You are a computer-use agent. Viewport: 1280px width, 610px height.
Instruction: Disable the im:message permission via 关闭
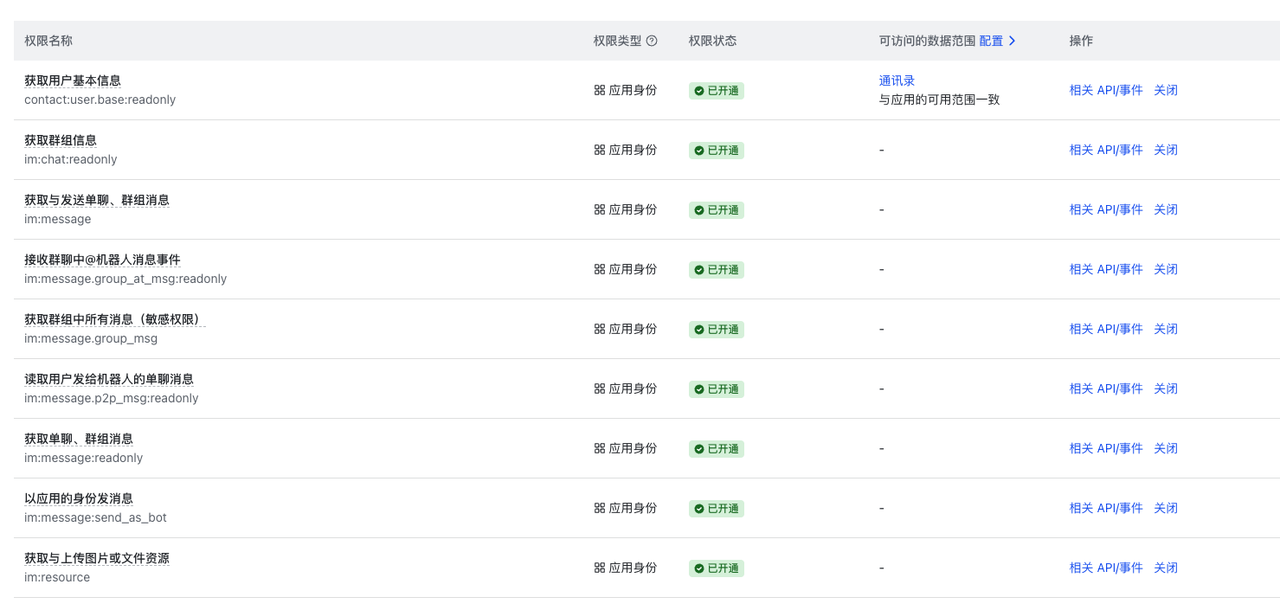pos(1165,210)
